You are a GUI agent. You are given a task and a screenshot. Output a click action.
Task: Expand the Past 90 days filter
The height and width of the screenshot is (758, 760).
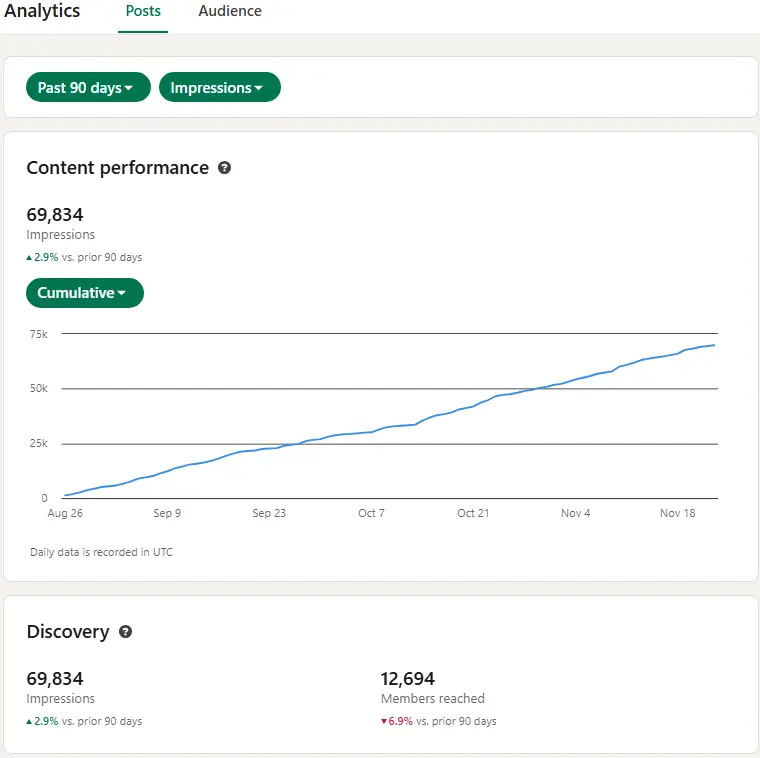pyautogui.click(x=87, y=88)
